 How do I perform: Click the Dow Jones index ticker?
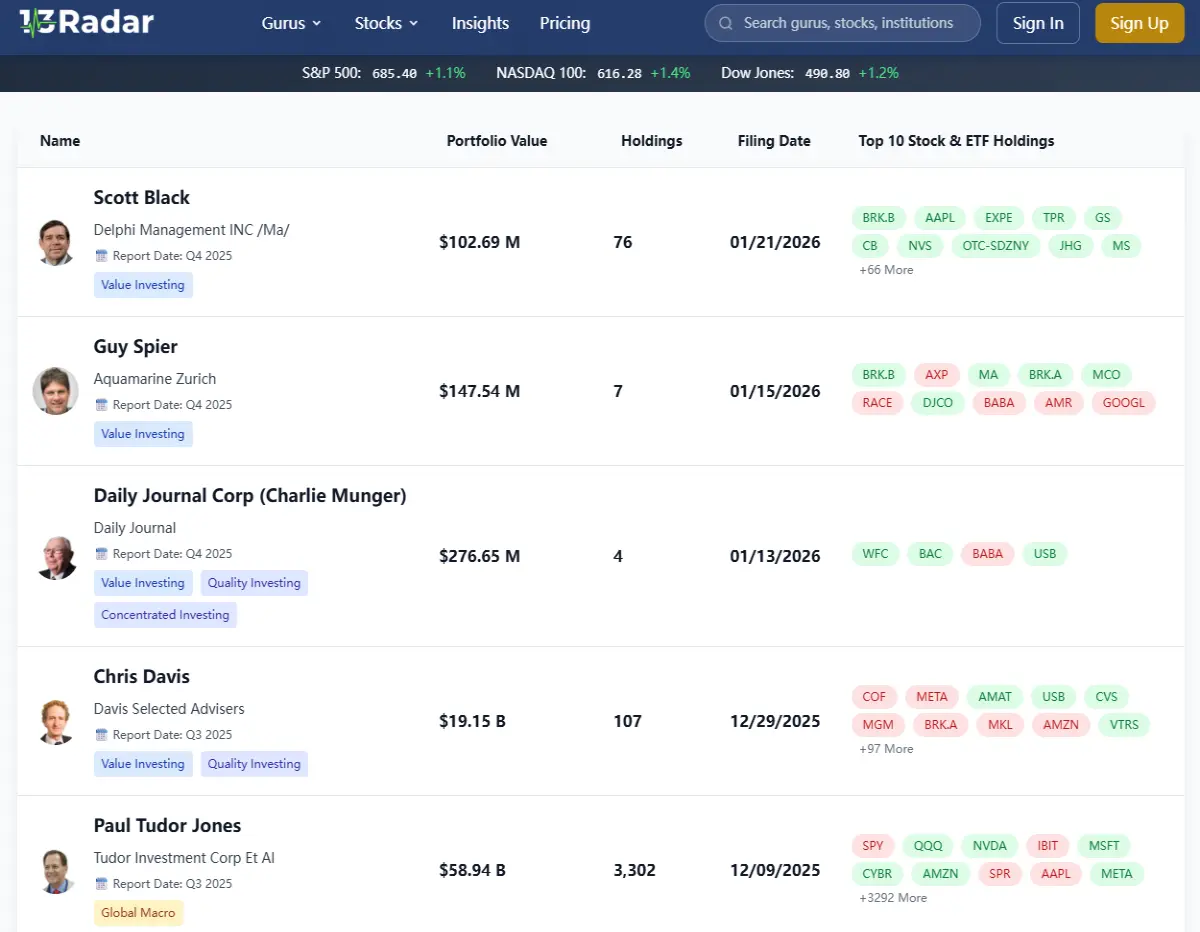coord(810,73)
